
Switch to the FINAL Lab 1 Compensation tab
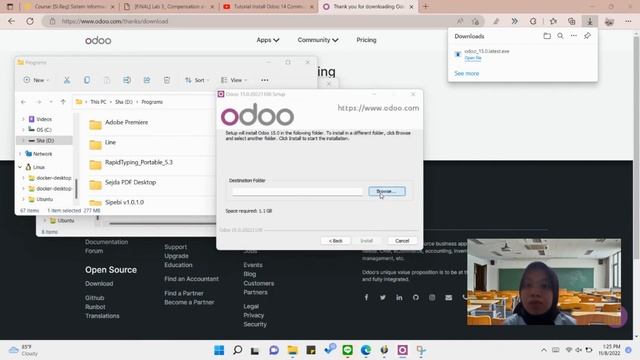click(x=169, y=7)
